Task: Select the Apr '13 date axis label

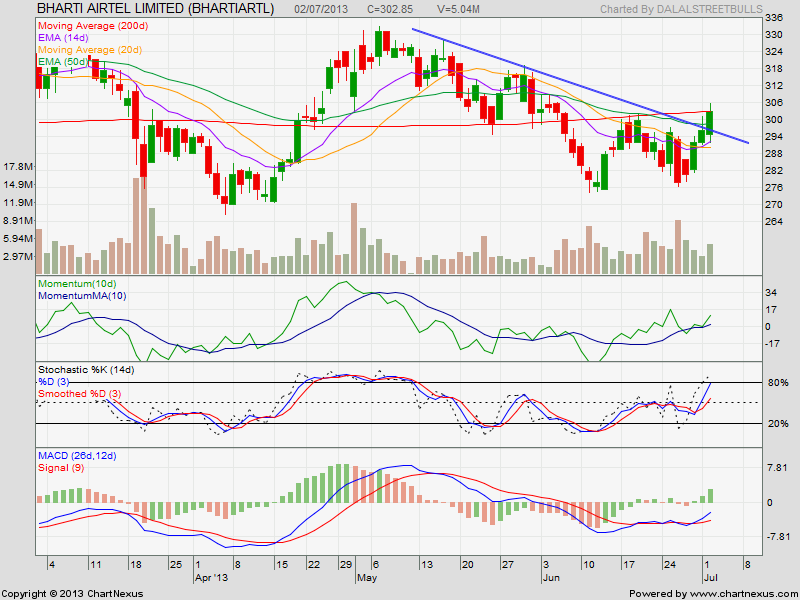Action: [211, 578]
